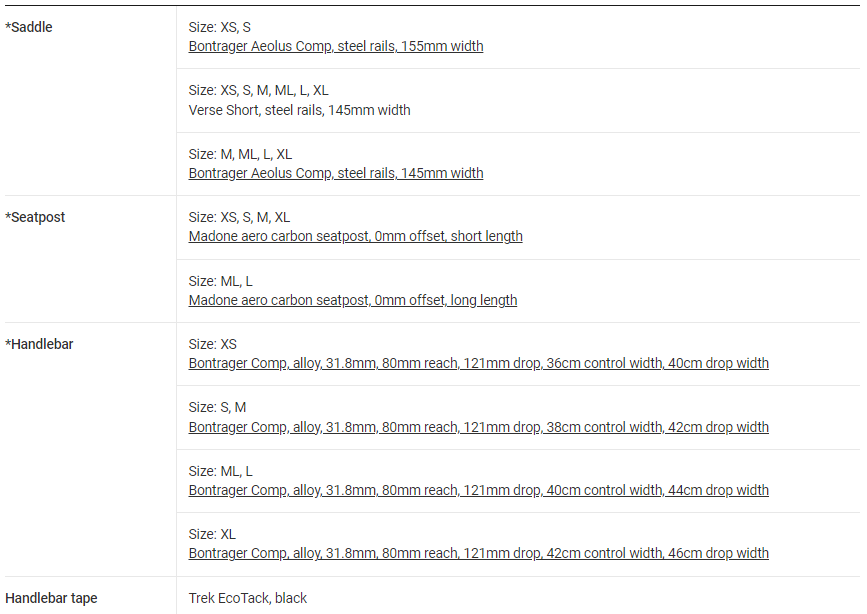Open Bontrager Comp 42cm control width handlebar link

[x=478, y=553]
